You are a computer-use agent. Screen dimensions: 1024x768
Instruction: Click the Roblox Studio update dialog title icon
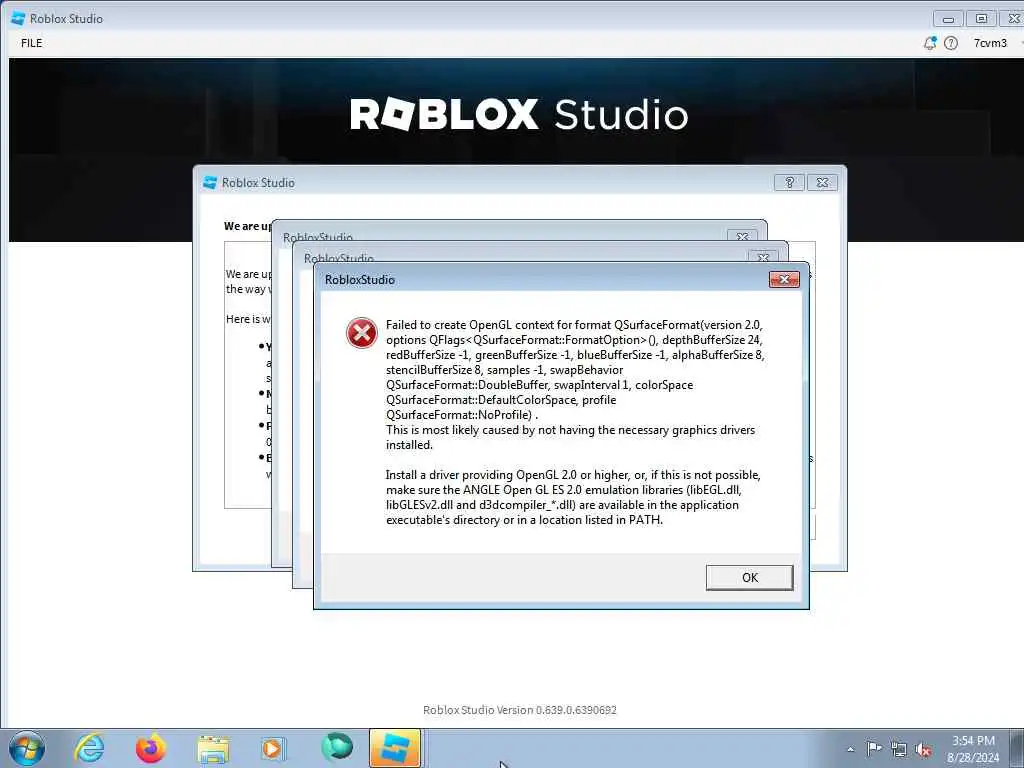210,183
